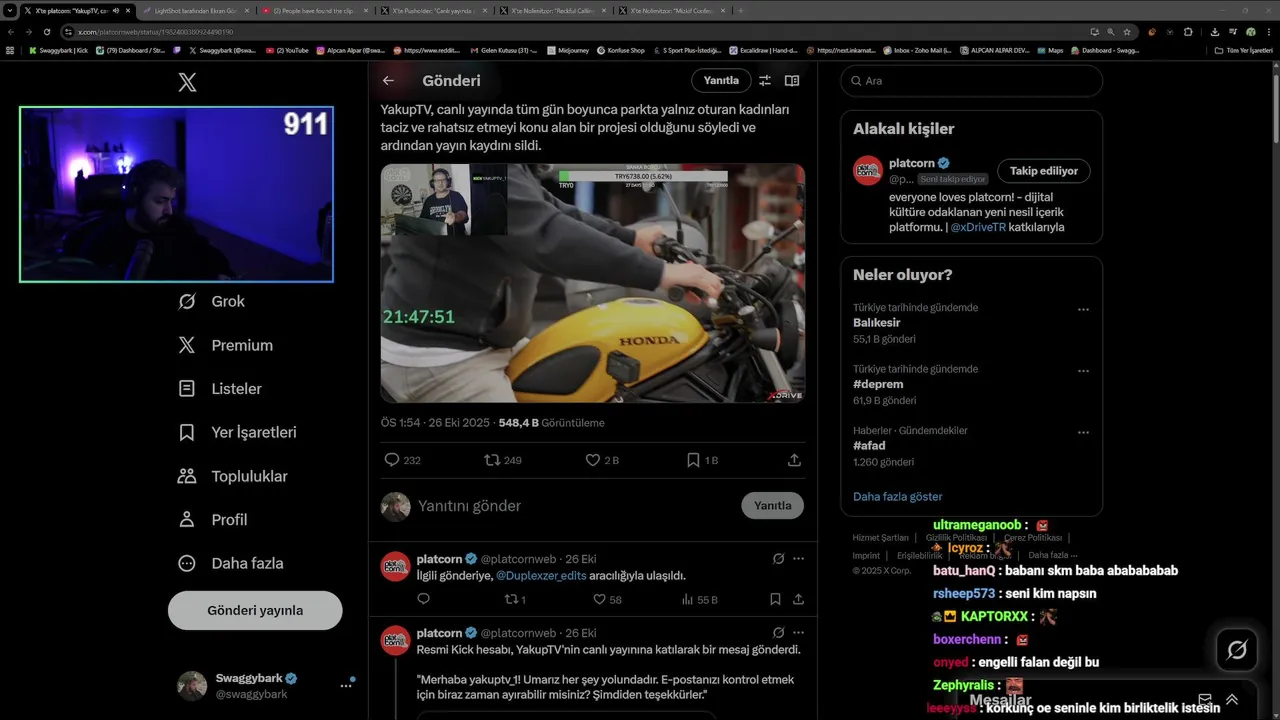The image size is (1280, 720).
Task: Switch to the LightShot browser tab
Action: point(196,10)
